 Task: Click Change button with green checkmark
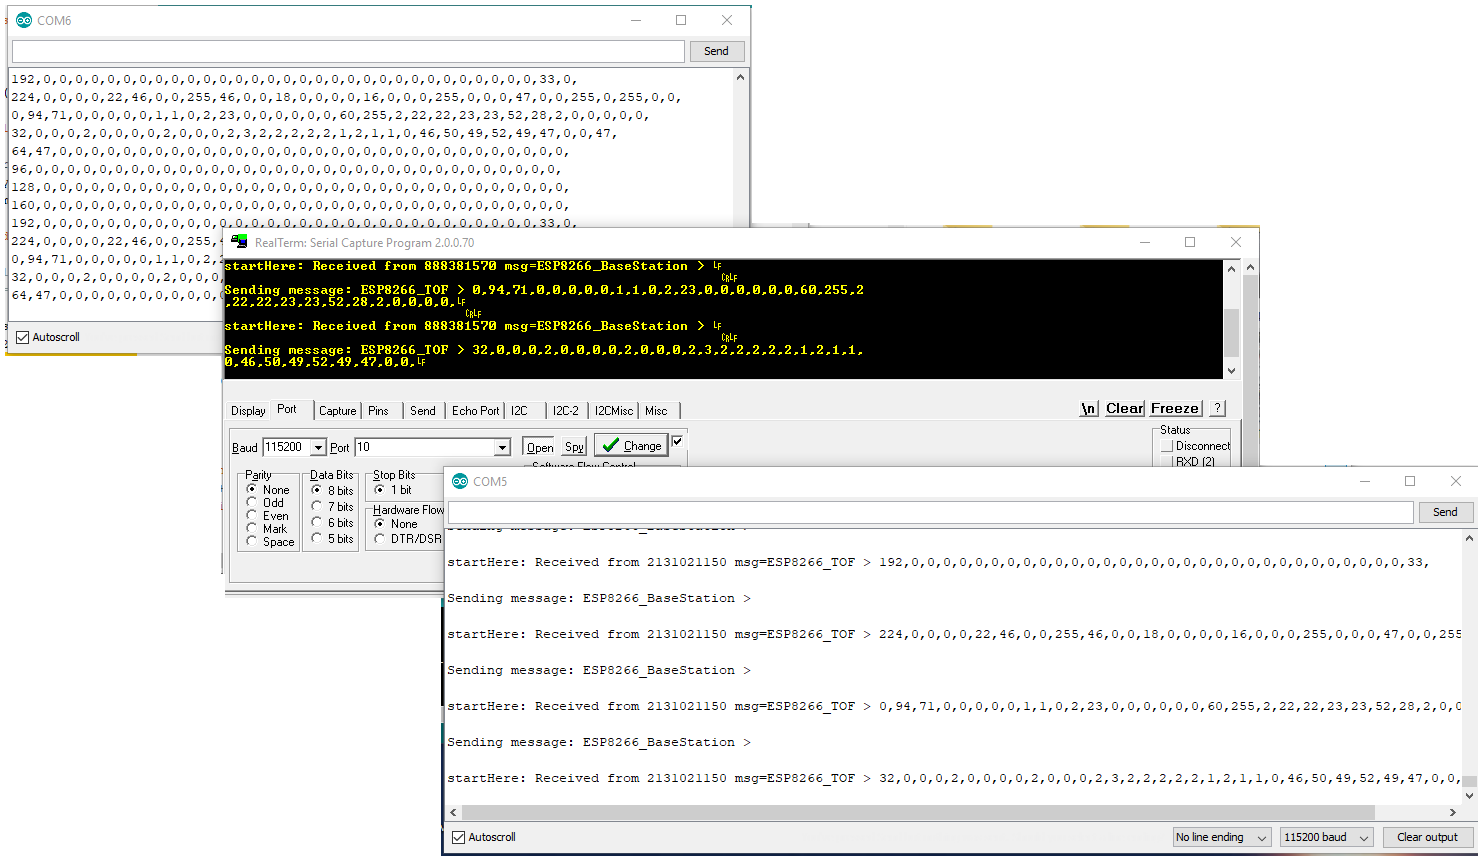632,445
